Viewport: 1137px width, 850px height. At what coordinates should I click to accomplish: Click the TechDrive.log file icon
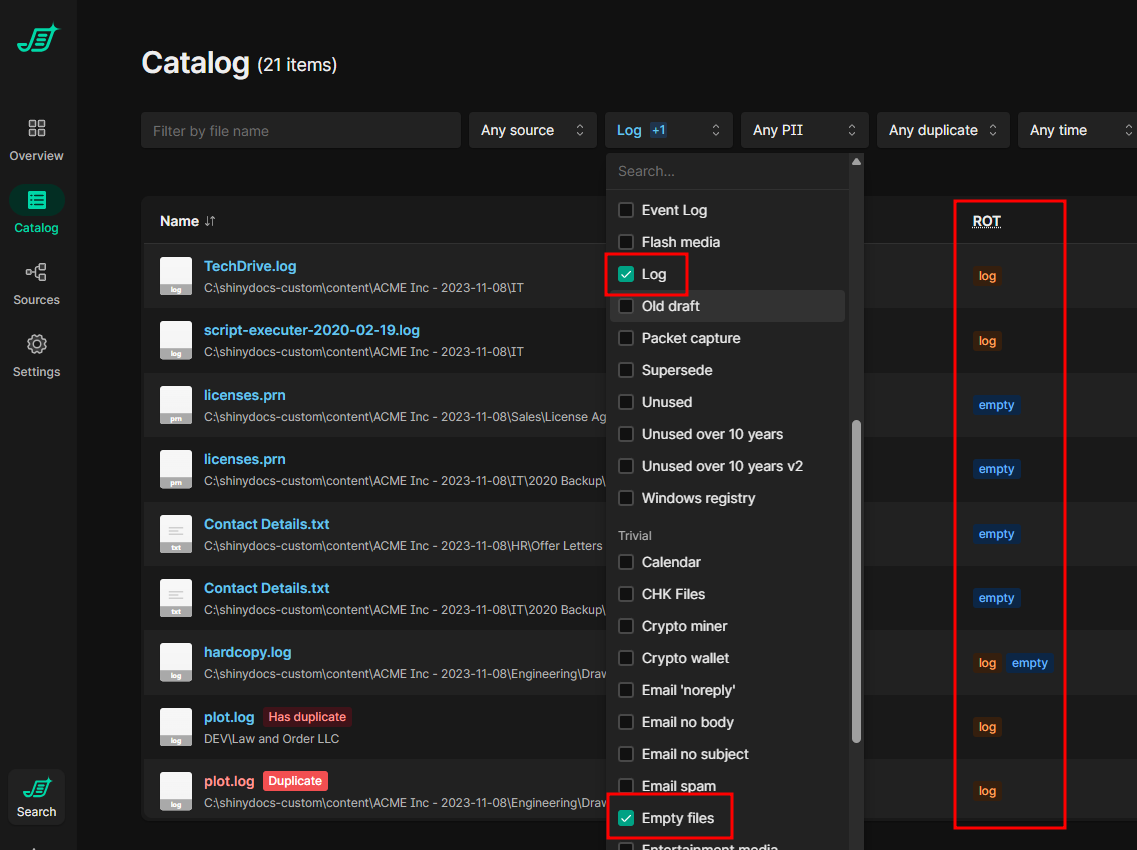tap(176, 276)
